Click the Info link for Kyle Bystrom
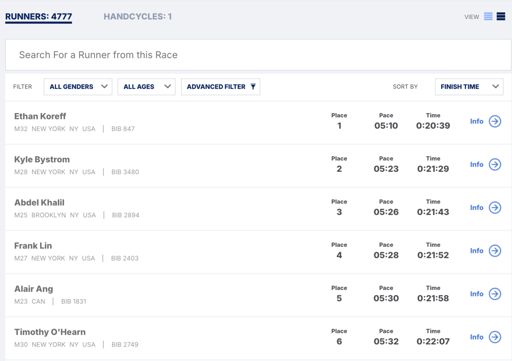The height and width of the screenshot is (361, 512). pyautogui.click(x=477, y=164)
